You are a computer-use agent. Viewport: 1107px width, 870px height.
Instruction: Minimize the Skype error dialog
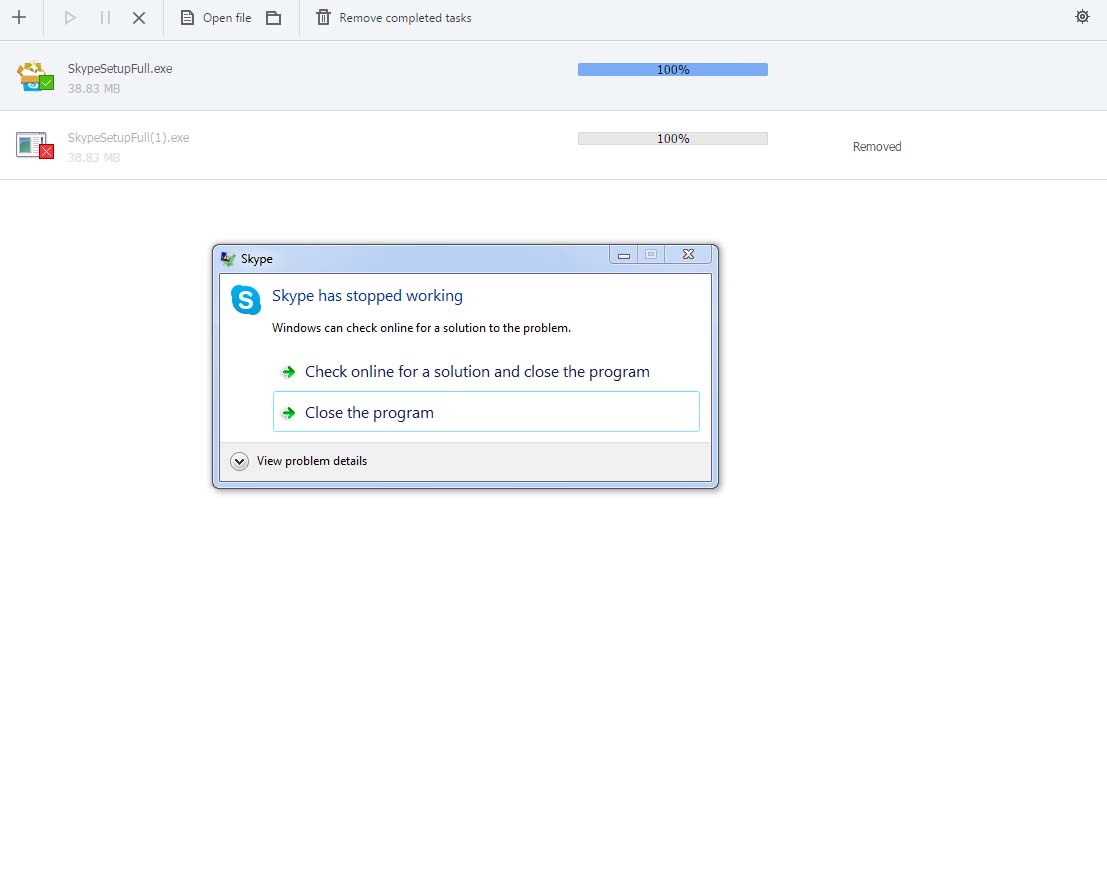coord(623,255)
